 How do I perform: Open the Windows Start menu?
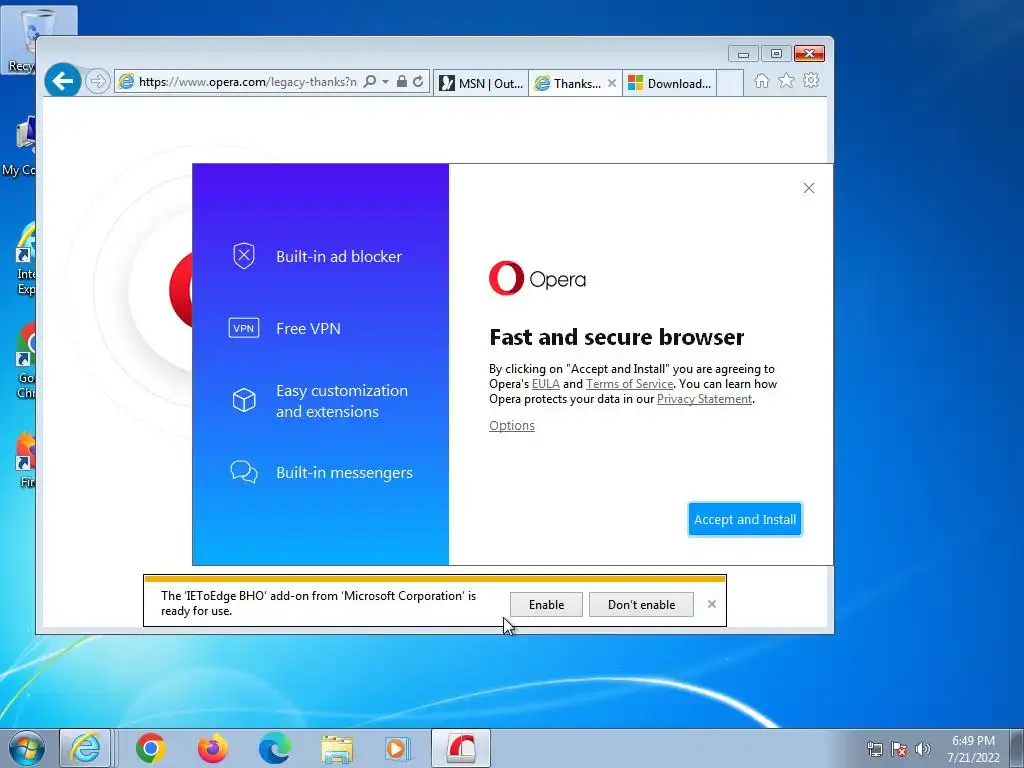tap(27, 748)
